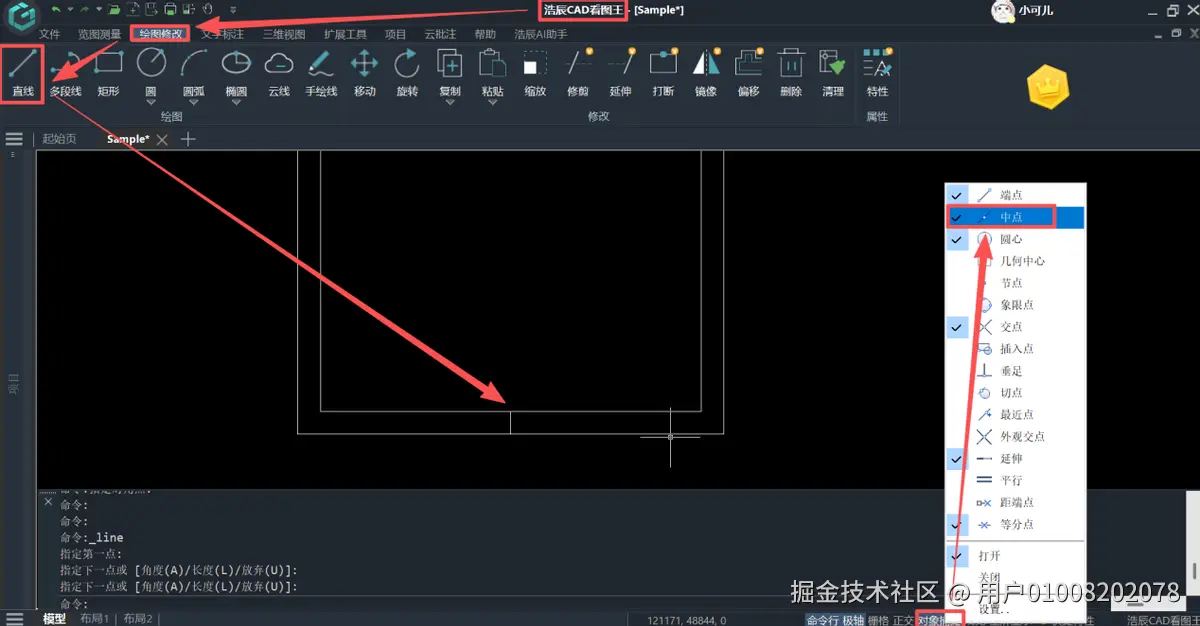Toggle the 栅格 status bar button
Image resolution: width=1200 pixels, height=626 pixels.
point(878,620)
